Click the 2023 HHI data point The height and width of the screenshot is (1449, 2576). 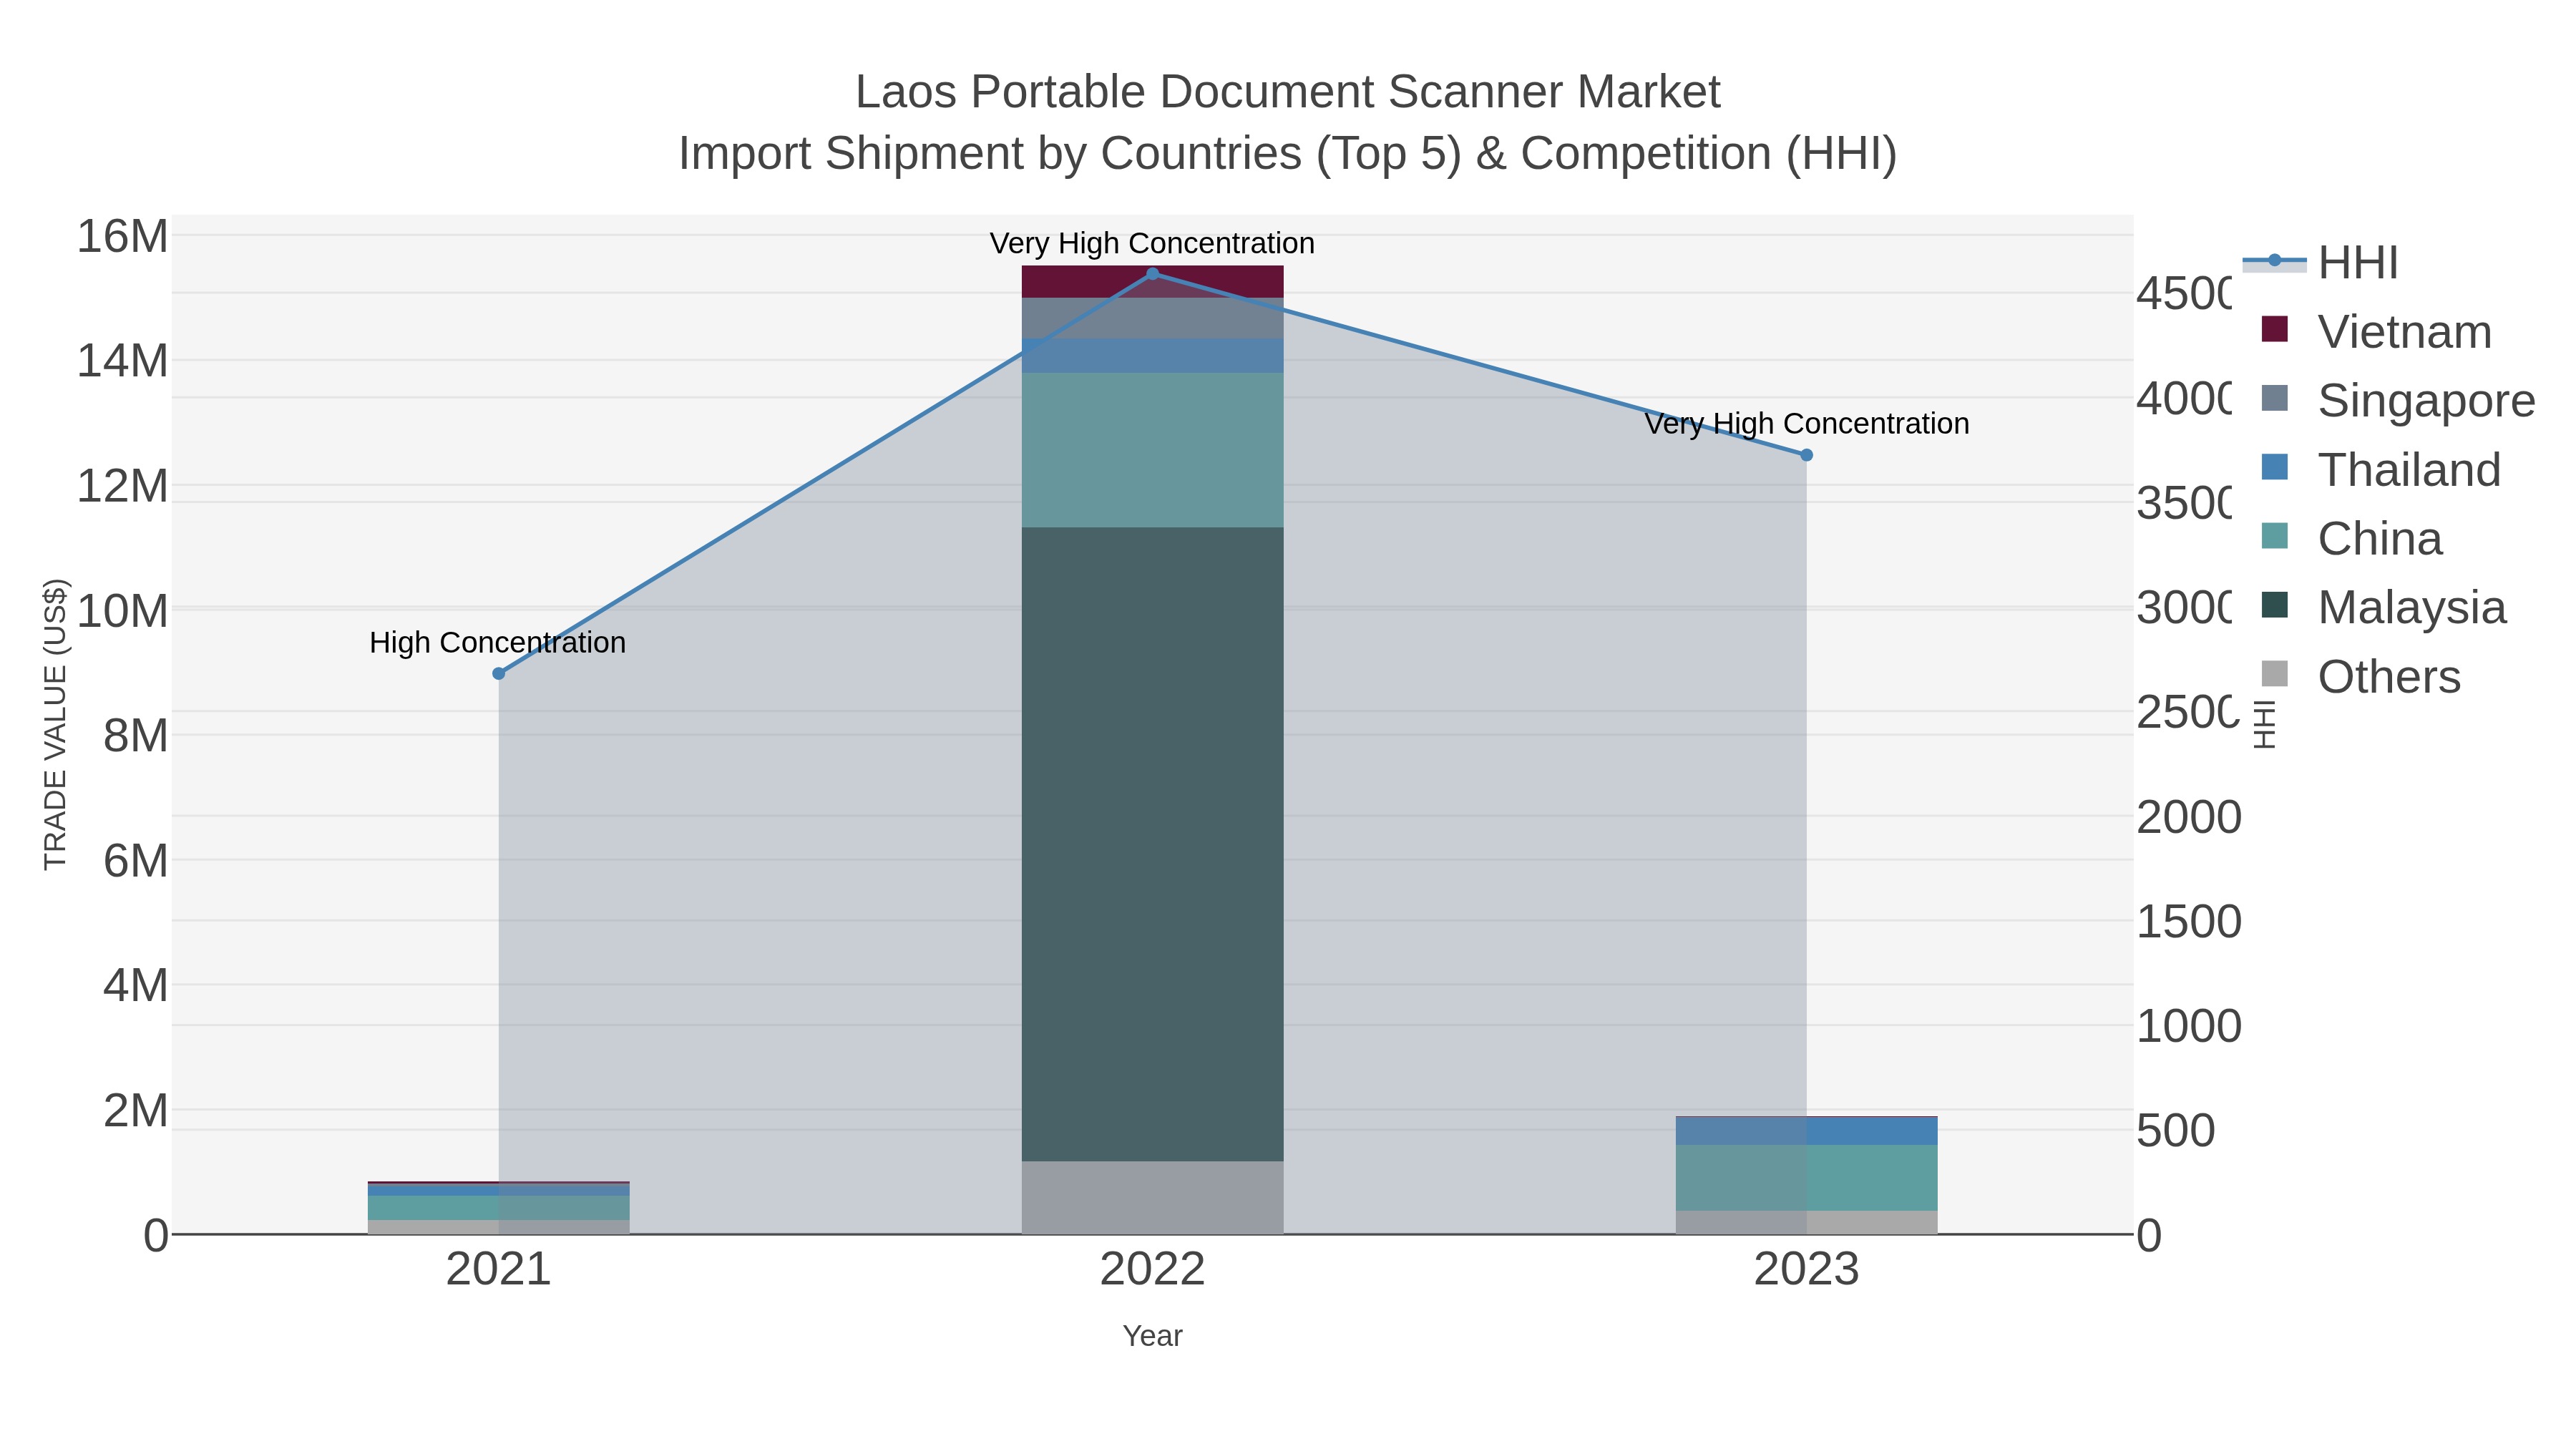click(x=1806, y=455)
